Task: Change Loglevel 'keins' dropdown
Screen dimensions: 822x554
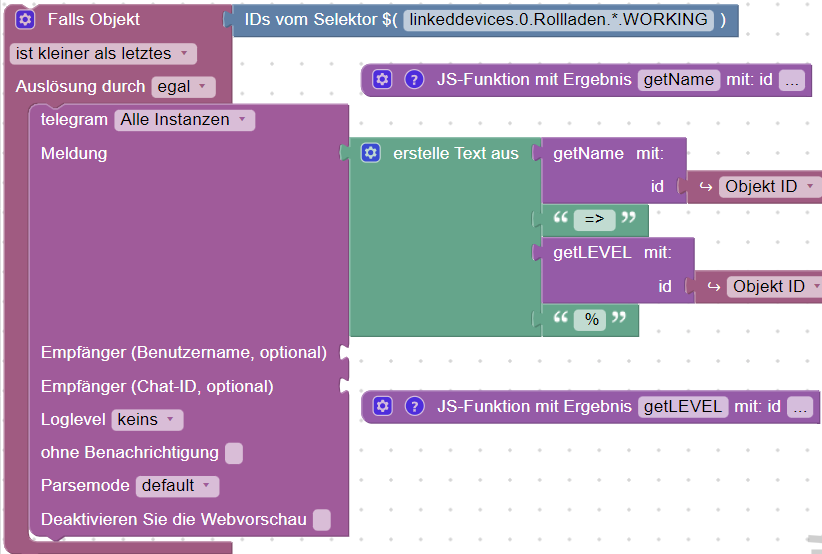Action: click(147, 420)
